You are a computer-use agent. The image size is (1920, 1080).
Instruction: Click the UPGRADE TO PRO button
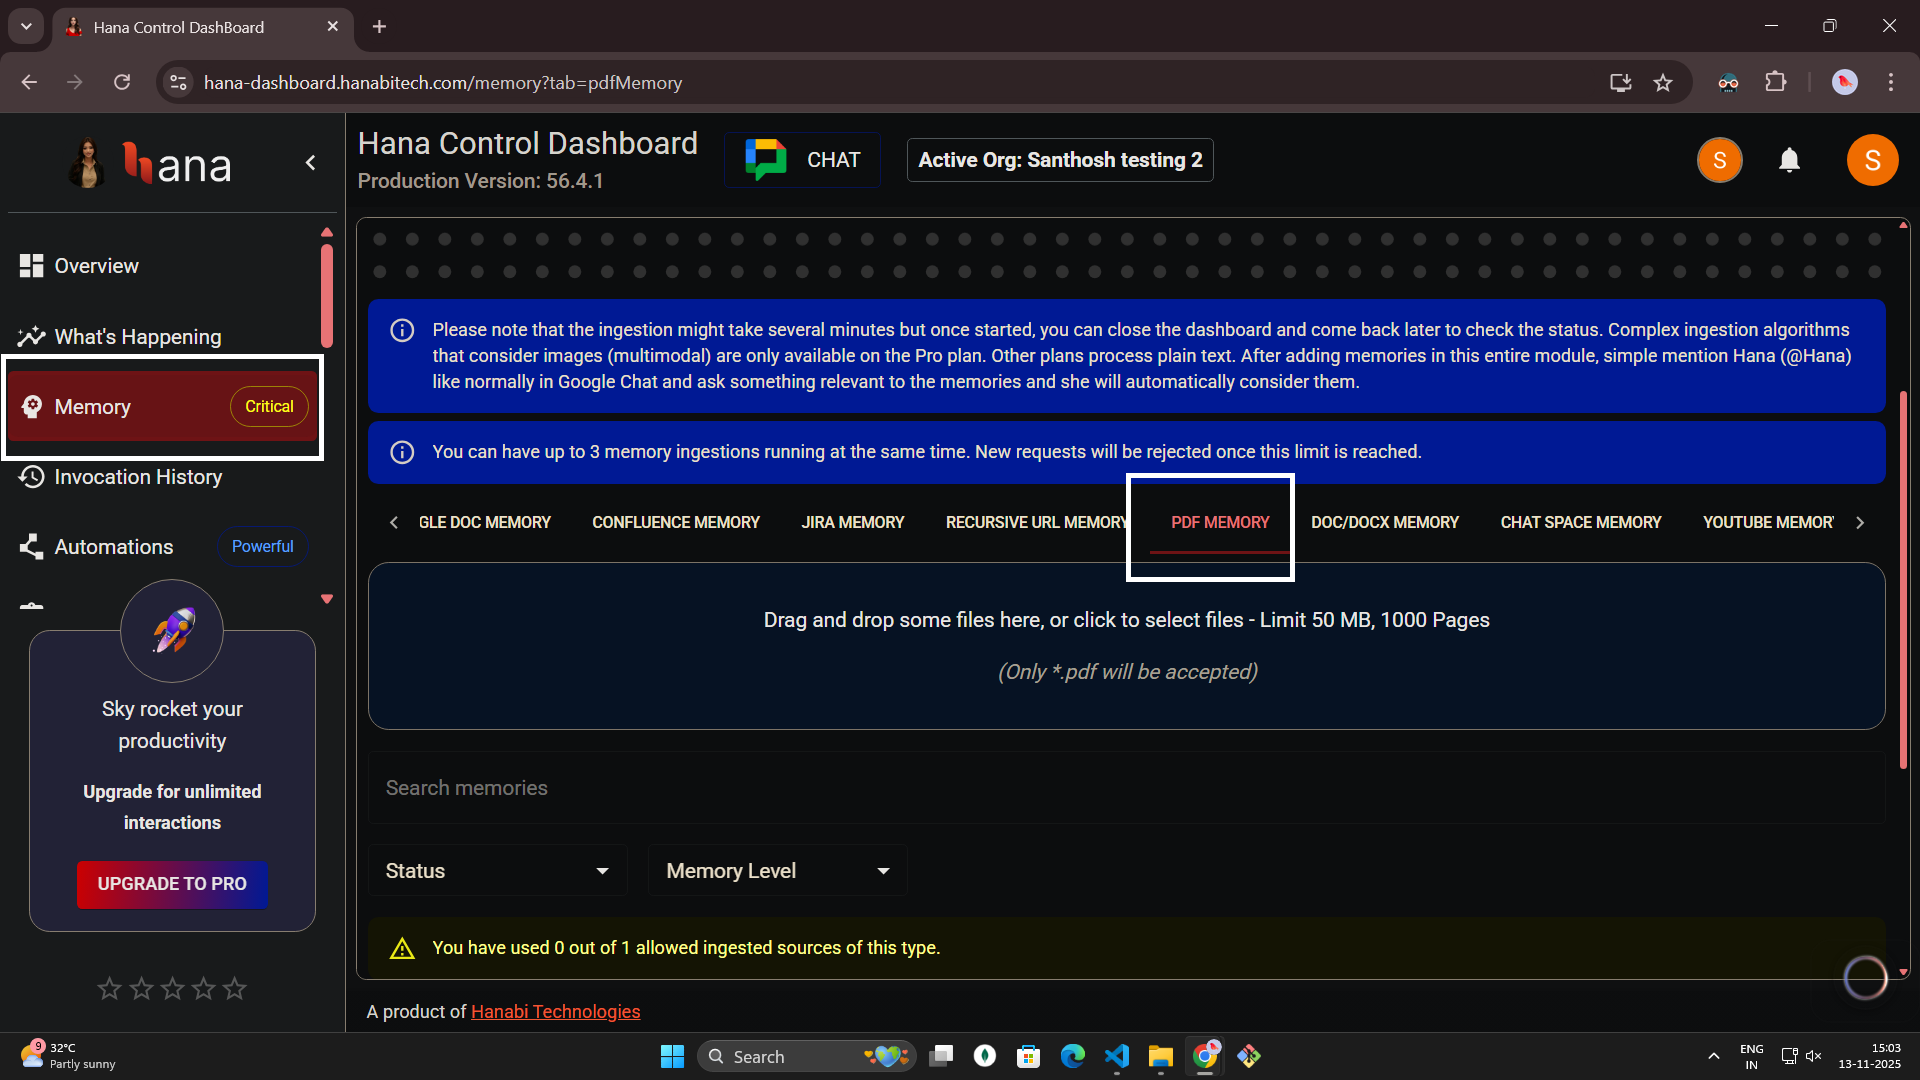pyautogui.click(x=171, y=884)
